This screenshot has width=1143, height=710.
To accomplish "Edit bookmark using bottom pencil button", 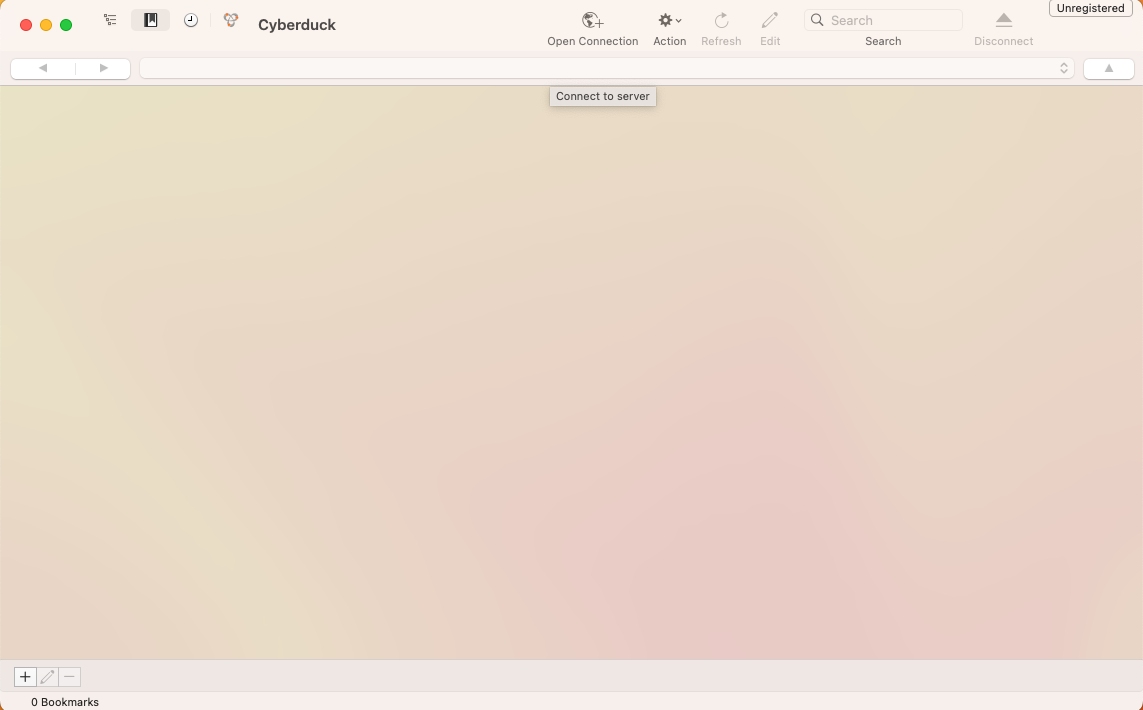I will click(47, 677).
